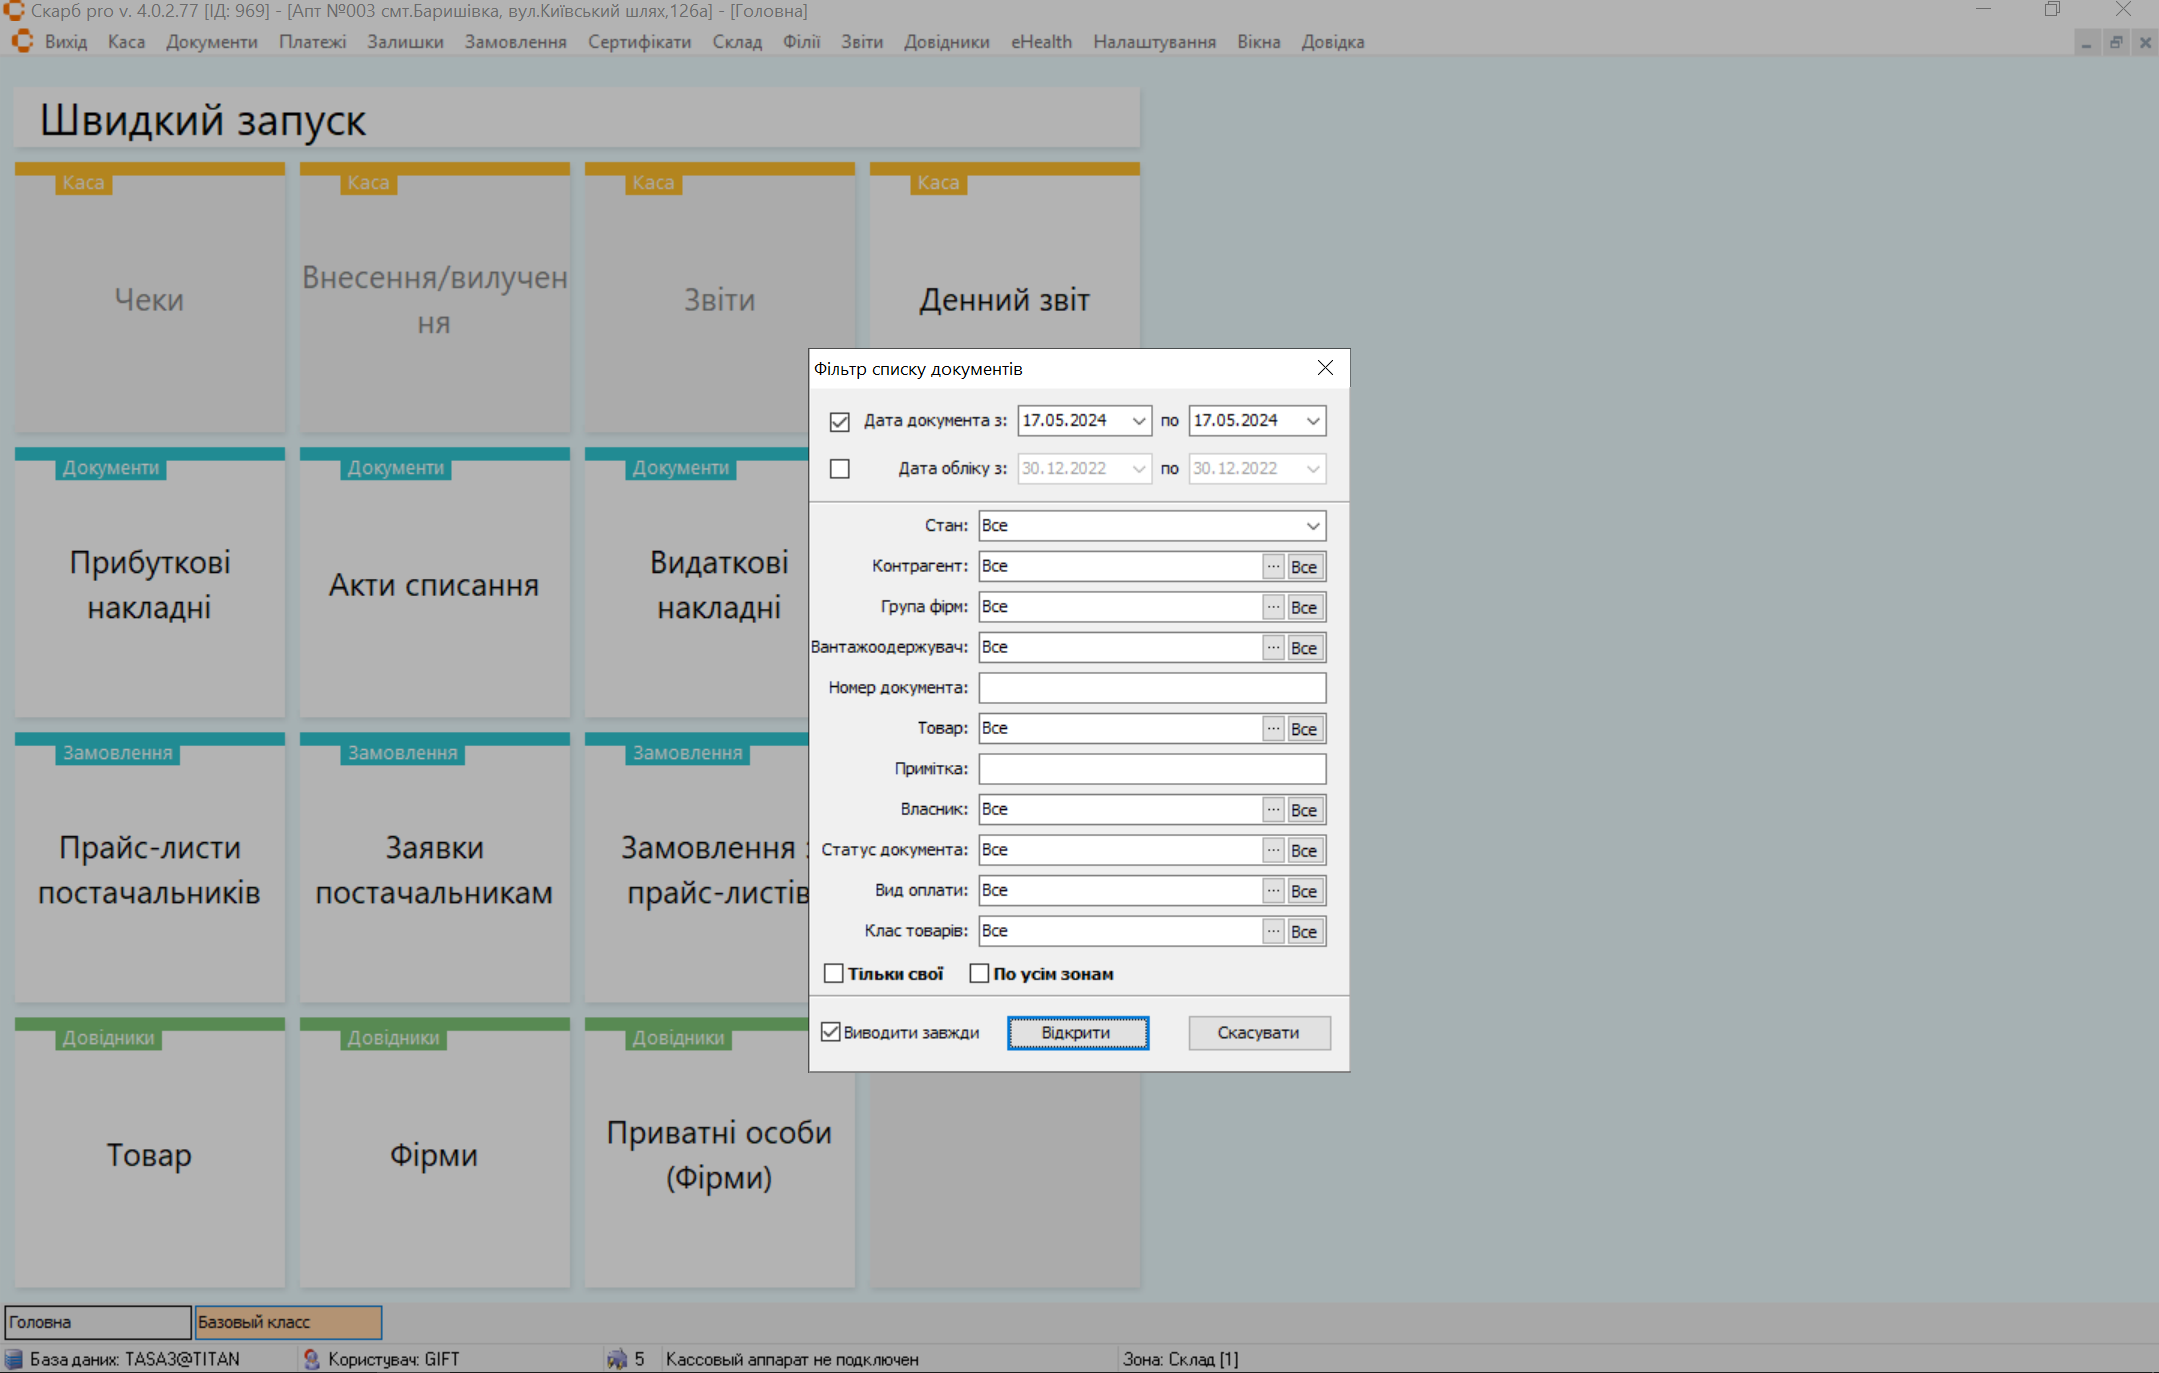Open the Документи menu
The image size is (2159, 1373).
[x=211, y=42]
